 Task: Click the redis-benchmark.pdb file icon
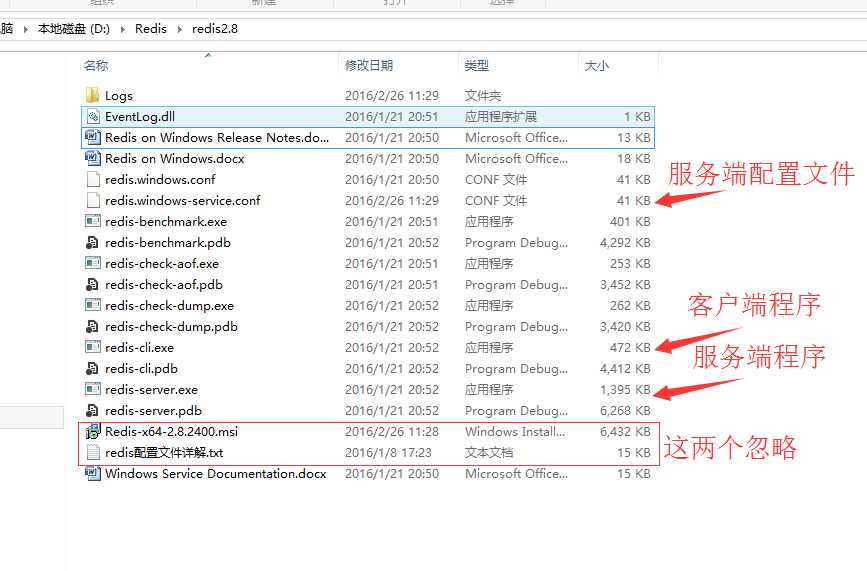(93, 242)
